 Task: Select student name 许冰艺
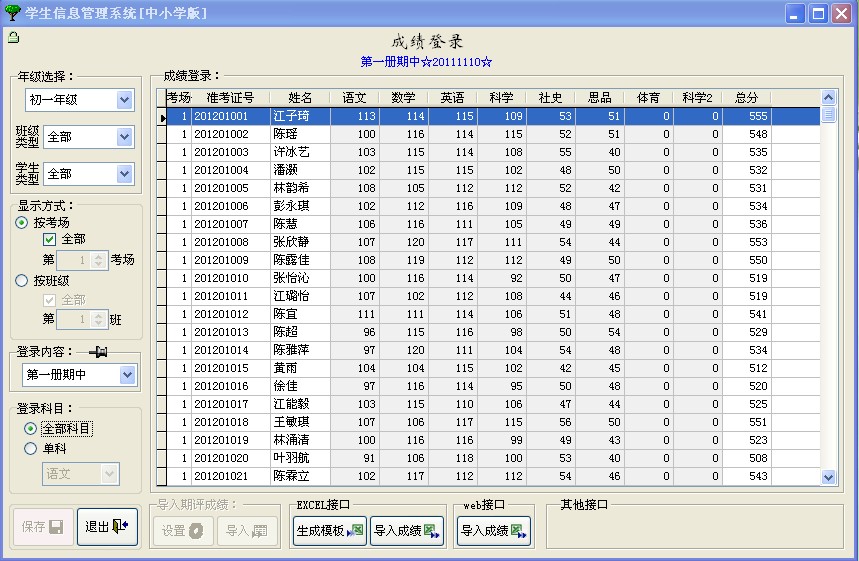coord(291,152)
